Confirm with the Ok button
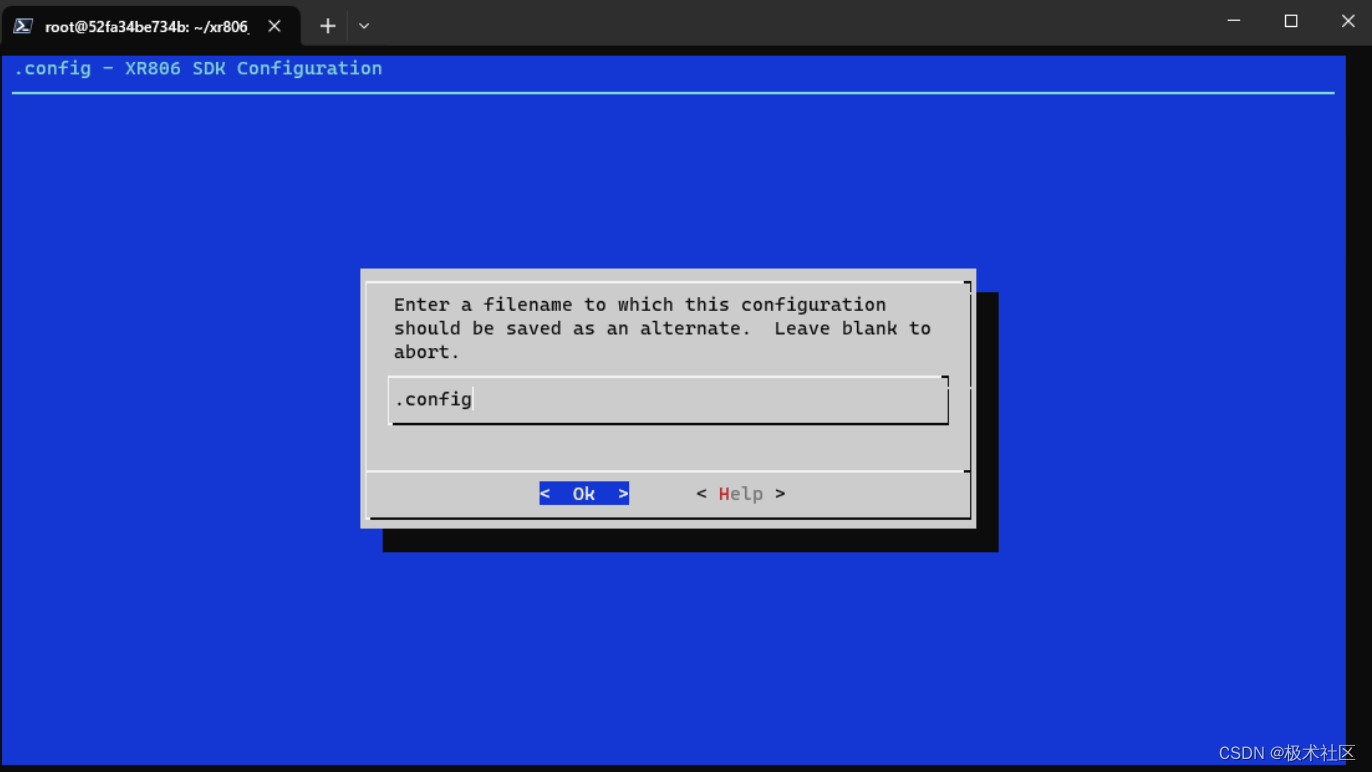 pos(584,493)
